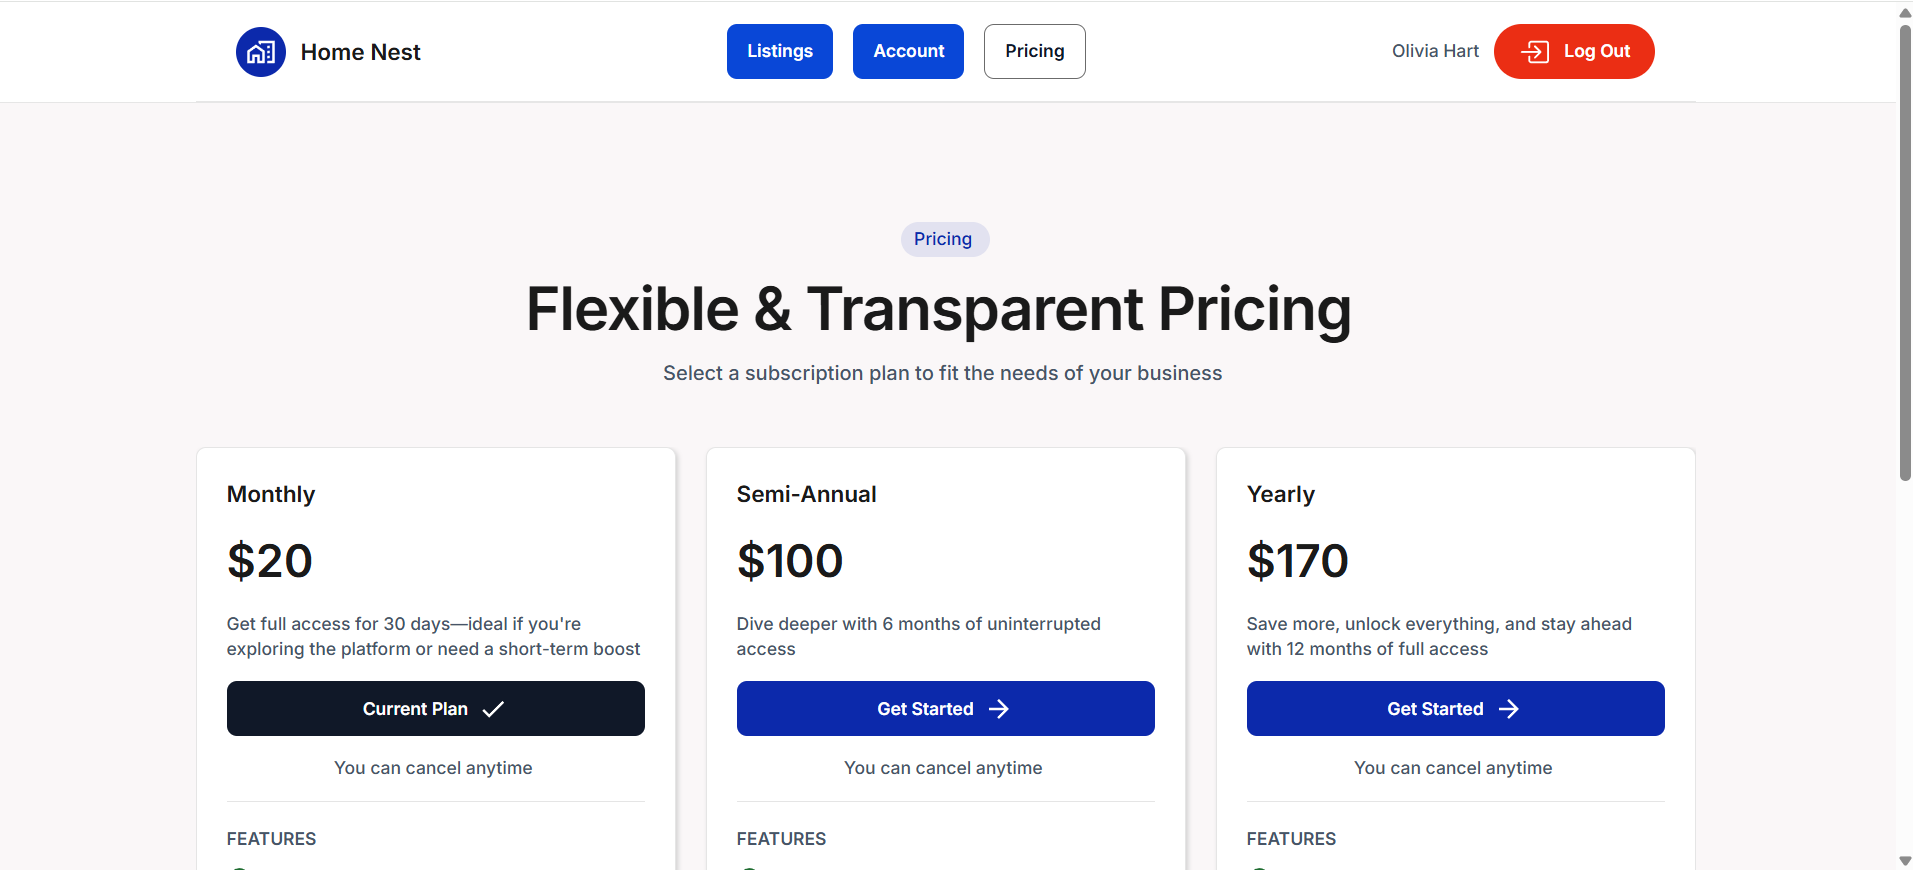Click the Monthly plan $20 price
The width and height of the screenshot is (1913, 870).
270,560
